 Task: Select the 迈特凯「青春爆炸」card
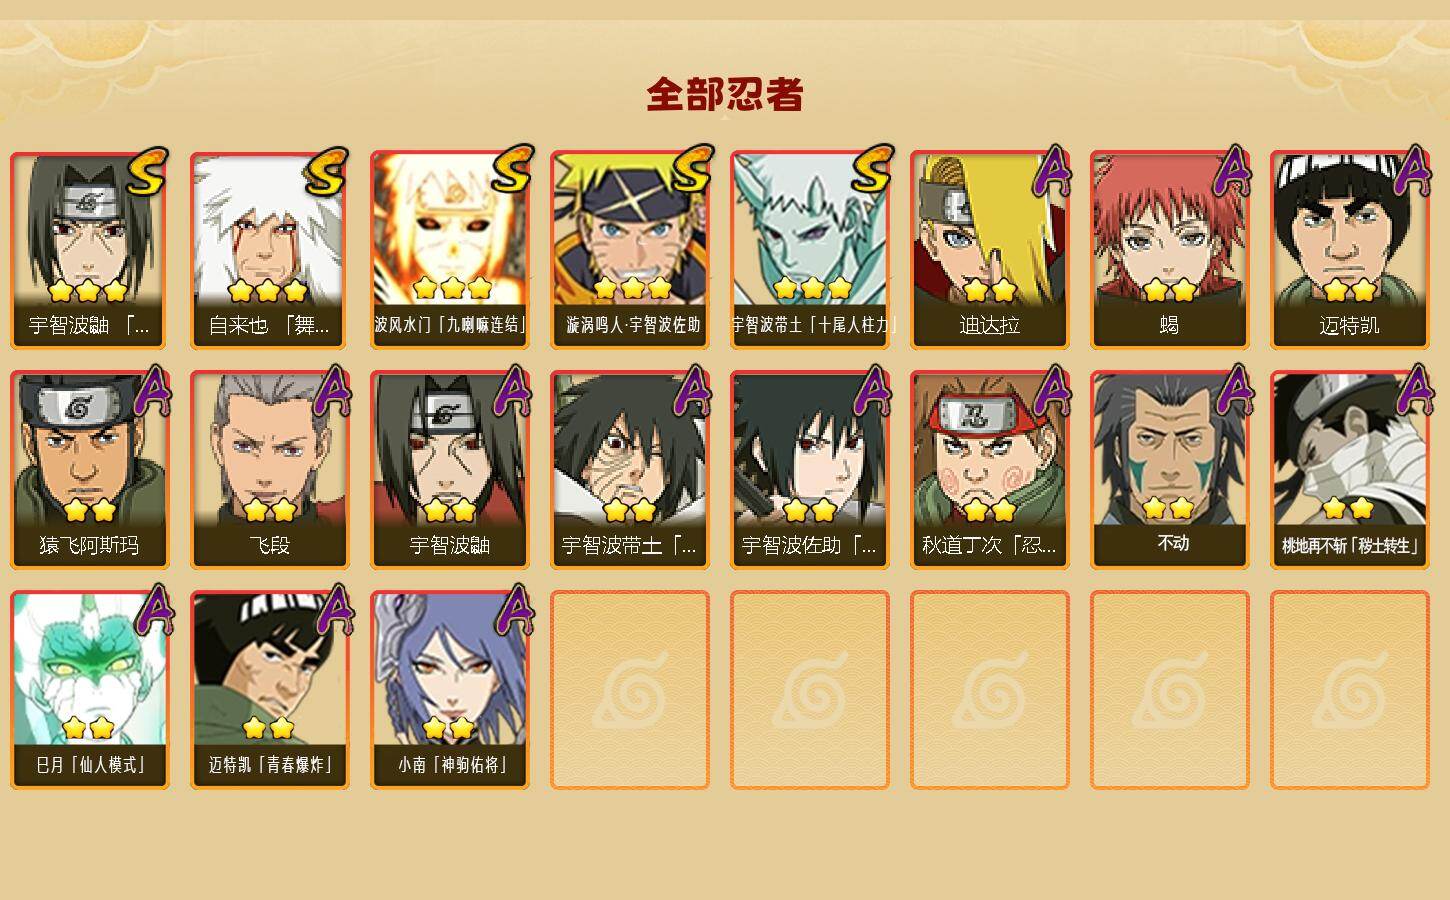coord(269,690)
